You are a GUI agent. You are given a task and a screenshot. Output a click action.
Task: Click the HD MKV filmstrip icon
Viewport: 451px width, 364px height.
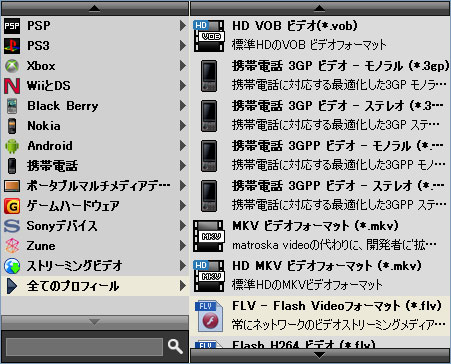[x=209, y=276]
